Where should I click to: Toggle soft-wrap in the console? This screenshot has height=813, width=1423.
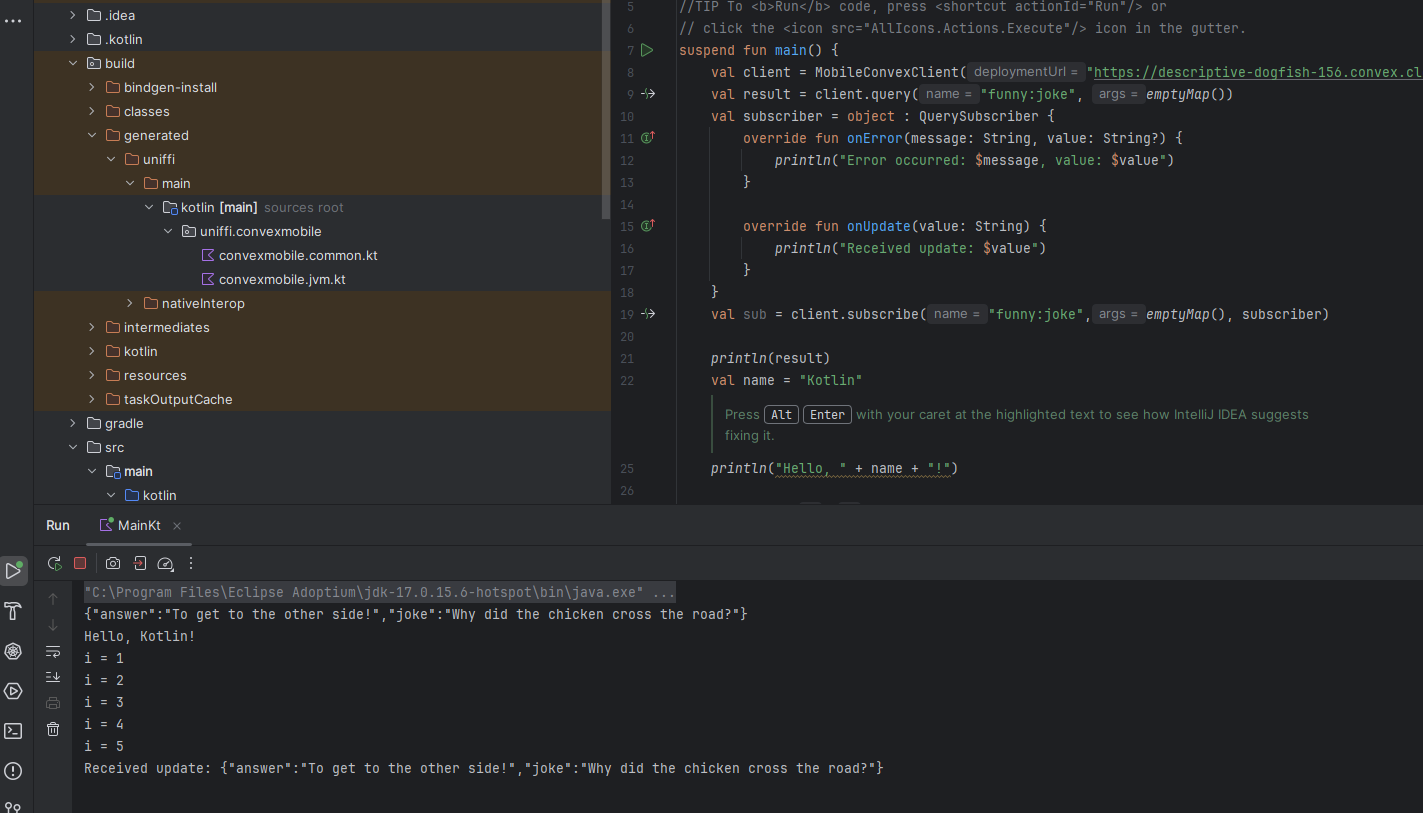click(x=53, y=651)
